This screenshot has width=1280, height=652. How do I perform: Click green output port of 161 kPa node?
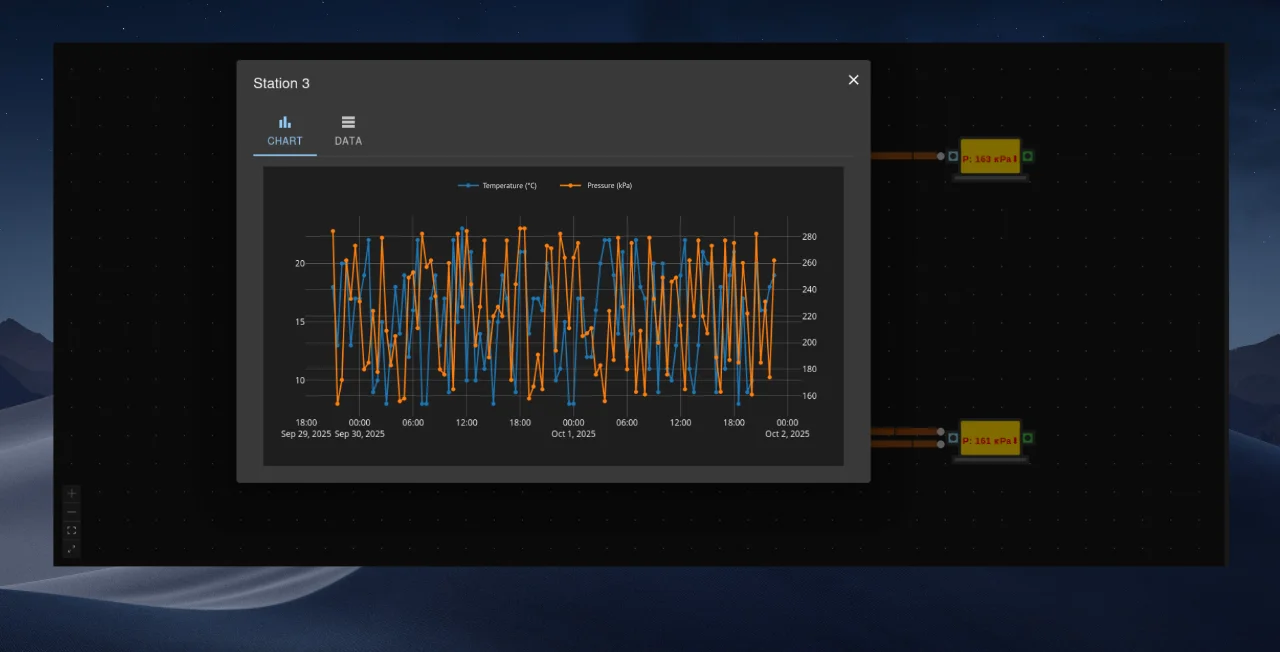click(1028, 439)
